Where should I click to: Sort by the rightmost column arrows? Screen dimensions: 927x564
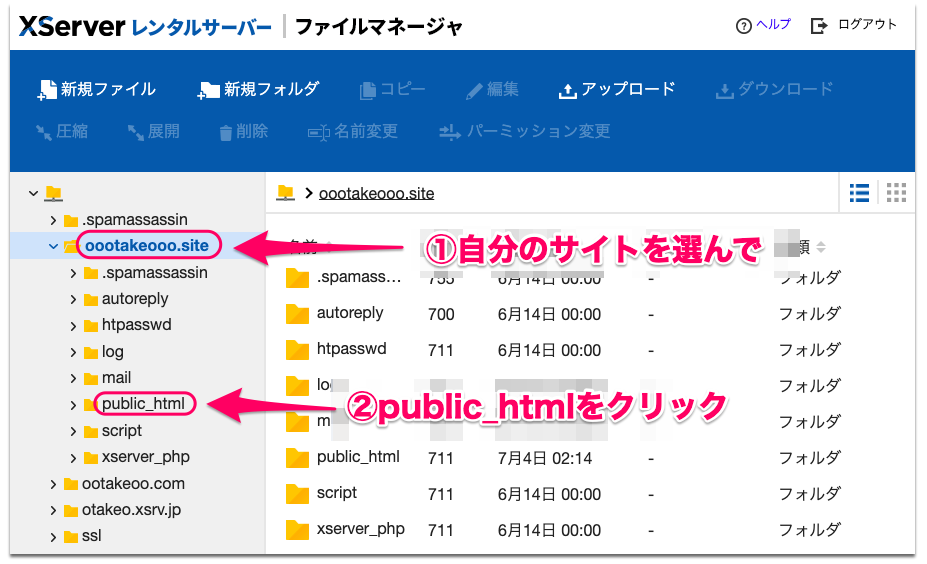coord(821,247)
